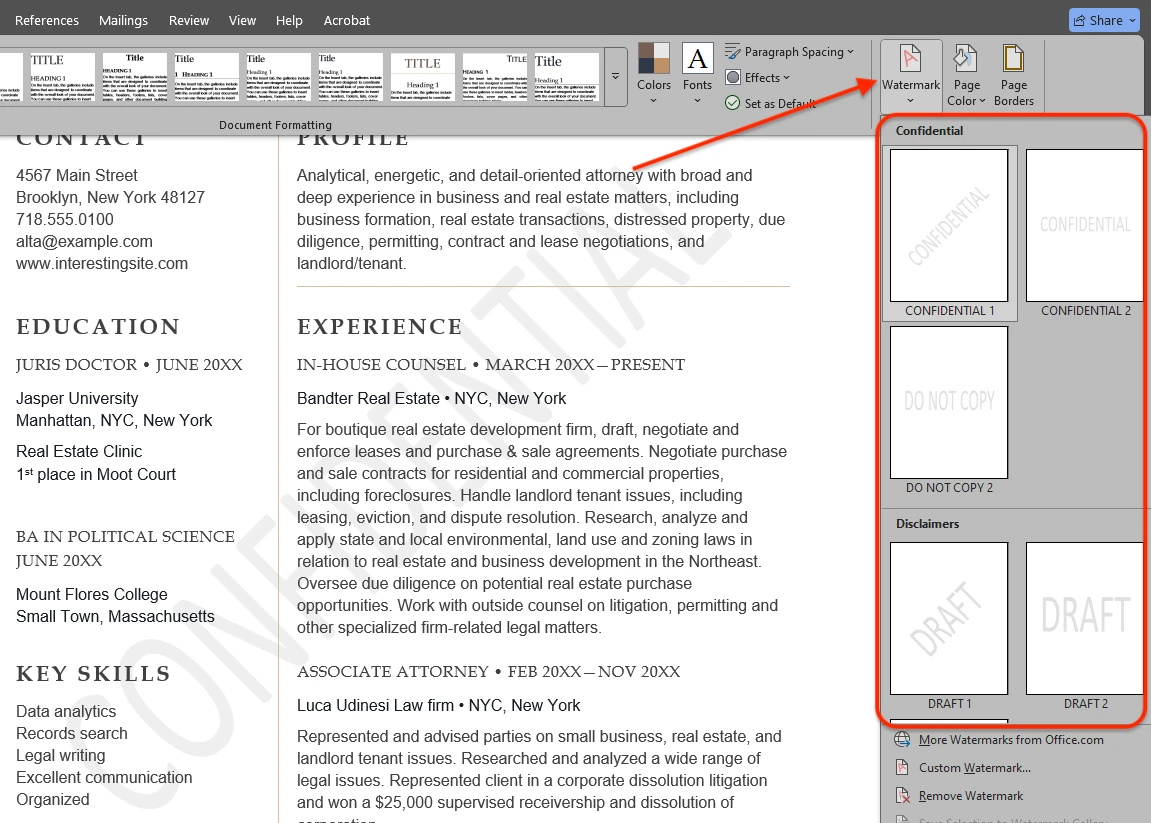Click the Effects icon in the ribbon
The image size is (1151, 823).
(734, 78)
